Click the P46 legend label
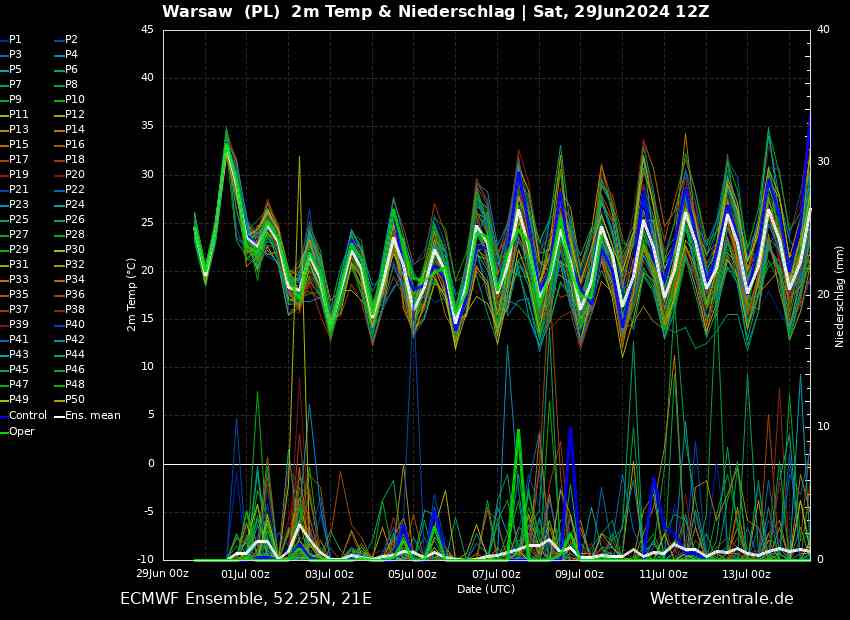Viewport: 850px width, 620px height. [x=74, y=370]
